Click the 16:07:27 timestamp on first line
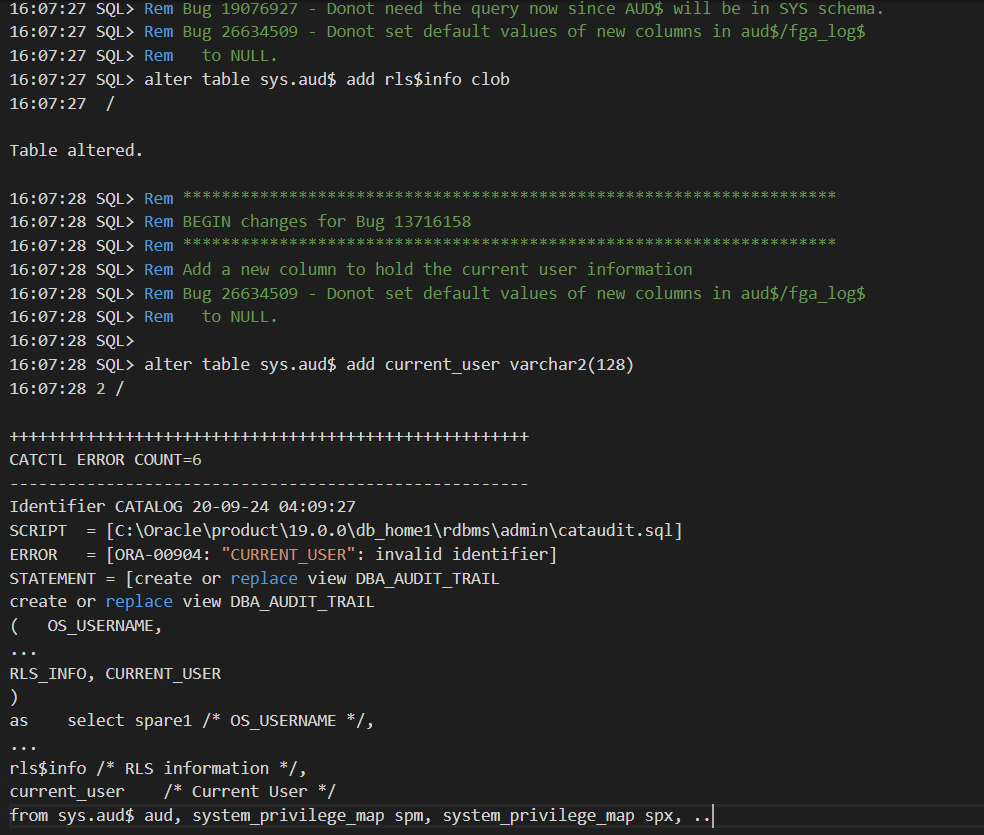 pos(50,9)
